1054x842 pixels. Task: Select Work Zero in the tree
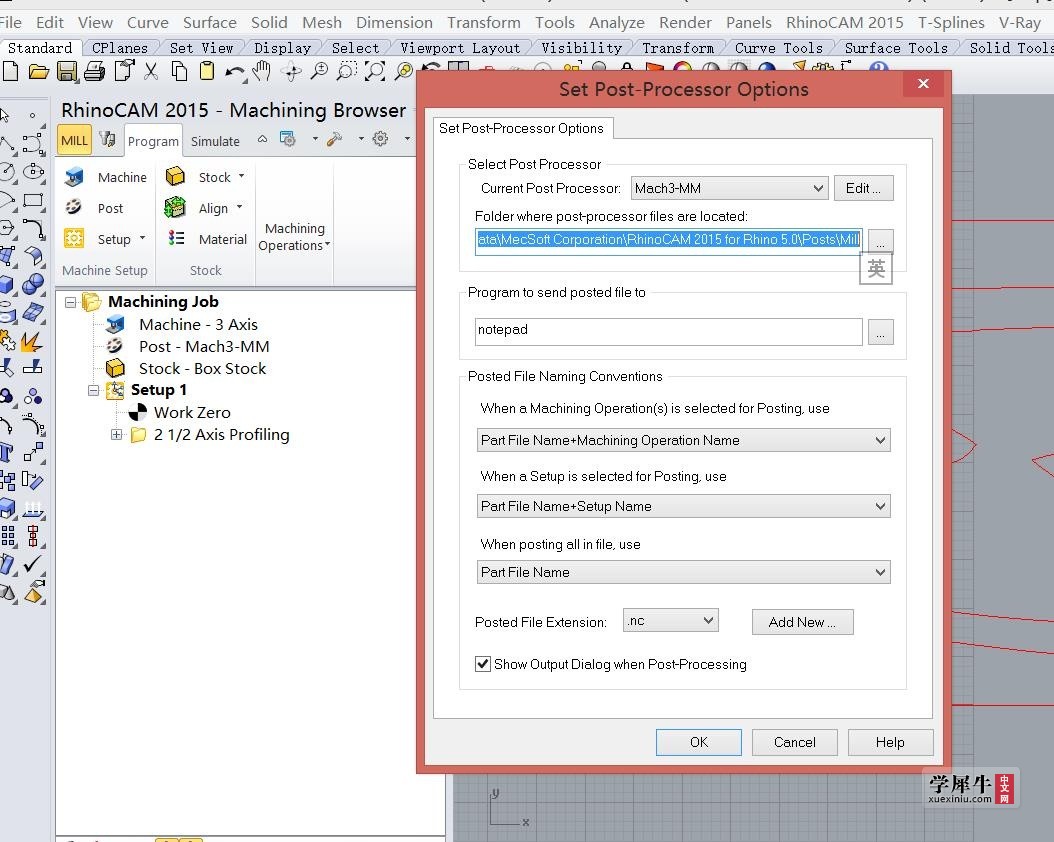click(192, 413)
